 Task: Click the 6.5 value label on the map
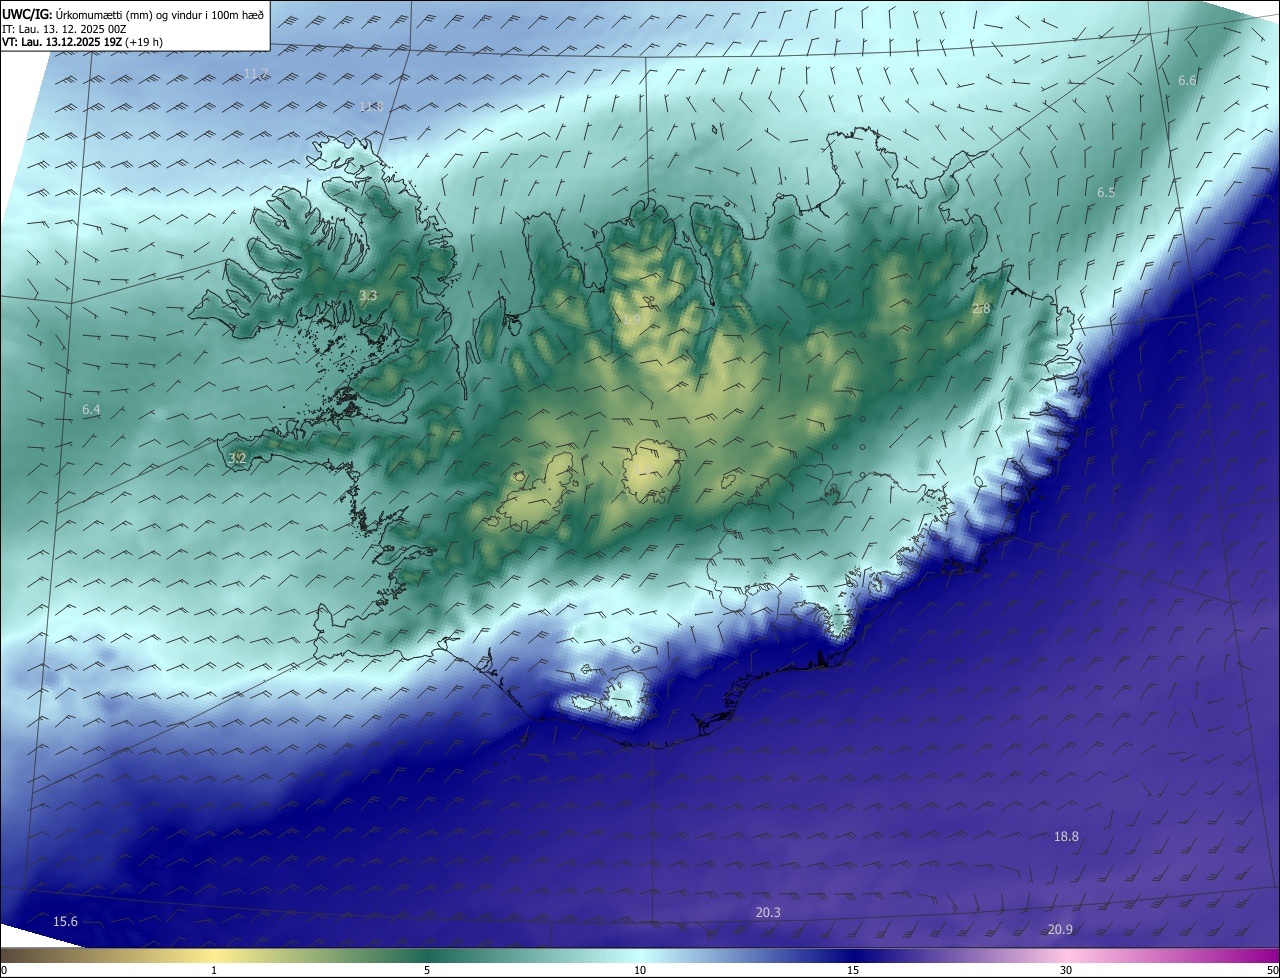click(1106, 192)
